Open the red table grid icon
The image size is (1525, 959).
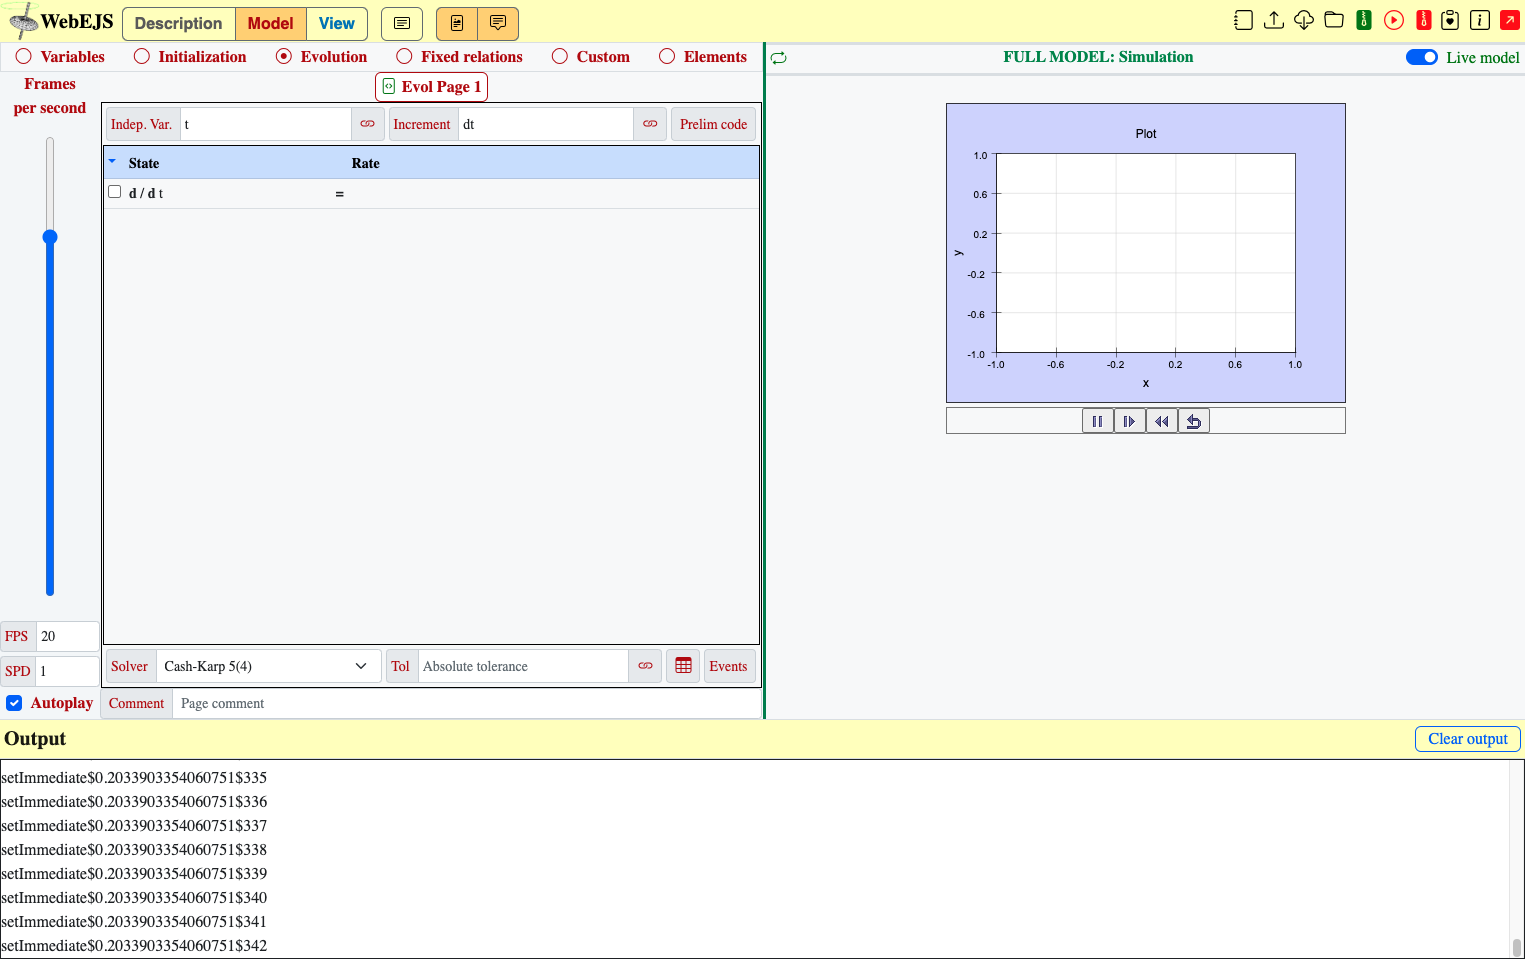coord(683,666)
